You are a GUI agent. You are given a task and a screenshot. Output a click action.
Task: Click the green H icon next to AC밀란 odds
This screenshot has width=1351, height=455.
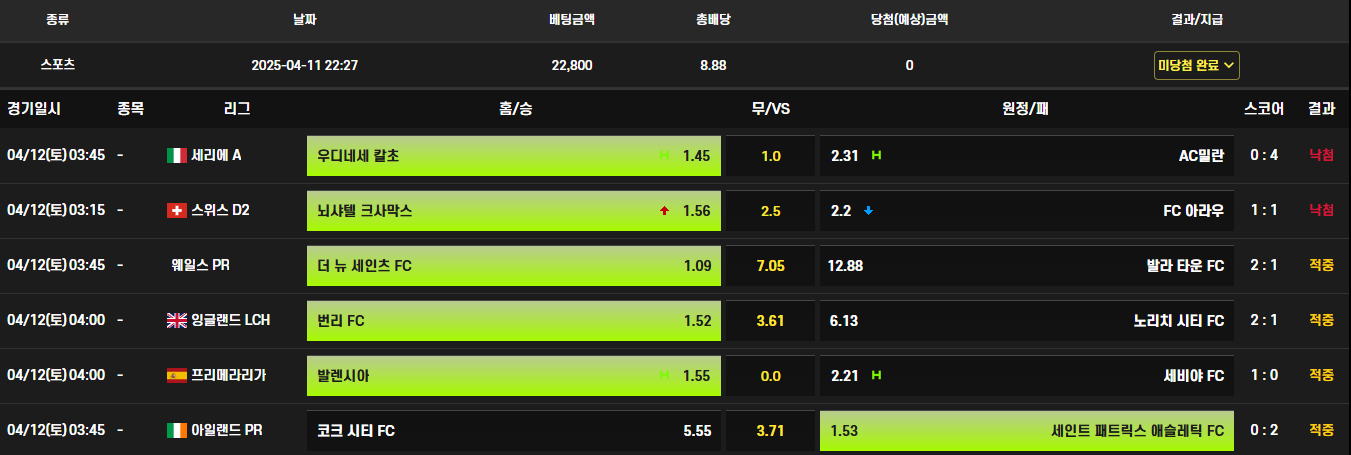[876, 155]
